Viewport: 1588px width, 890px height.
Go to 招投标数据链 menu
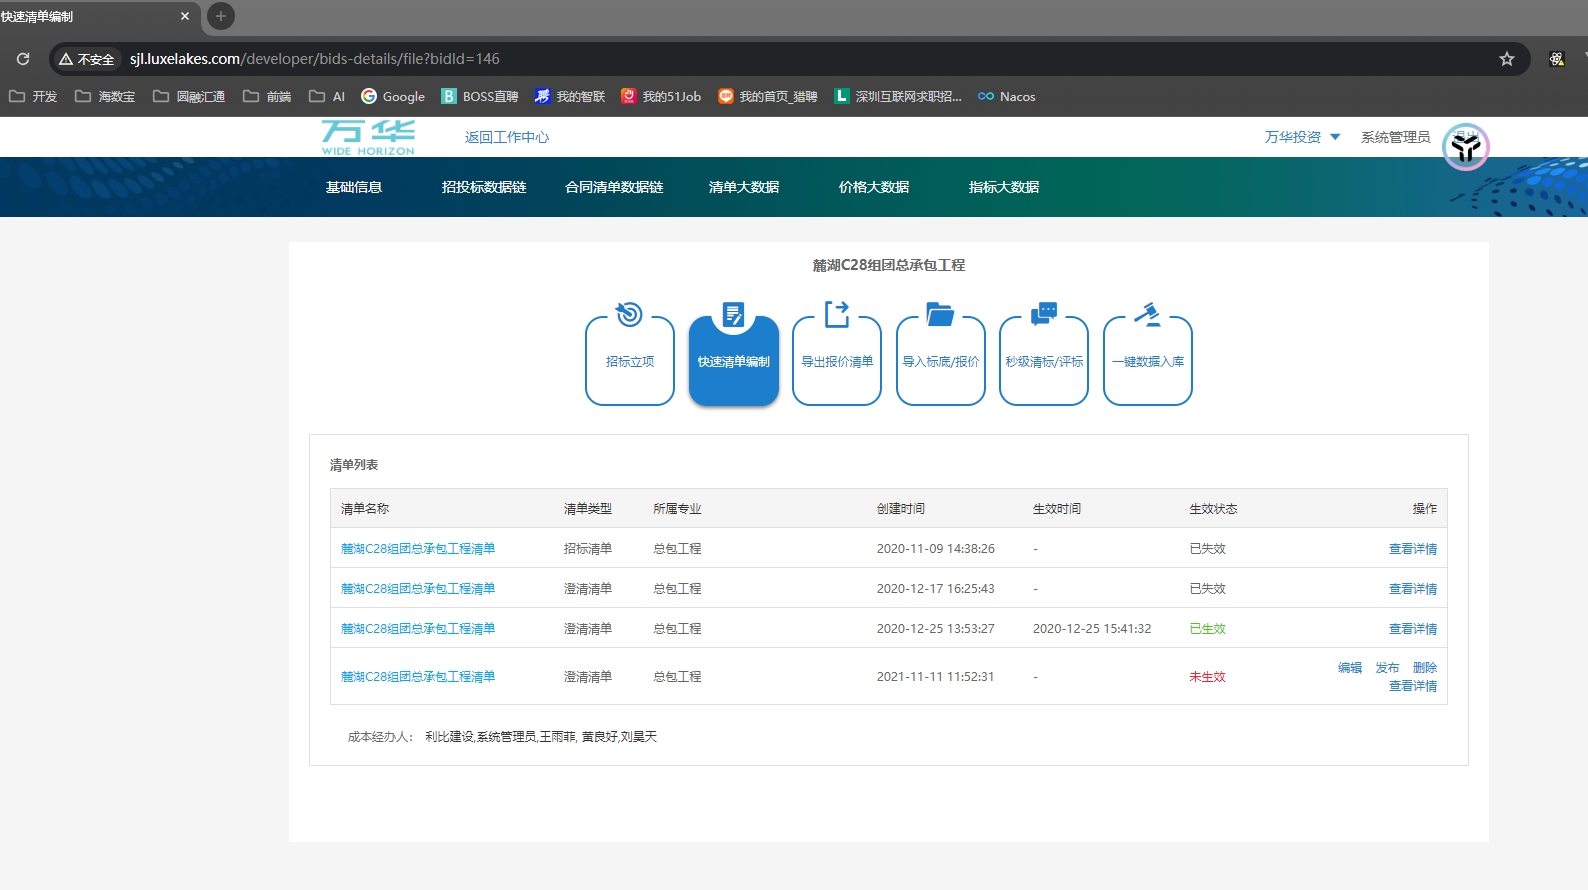coord(484,187)
